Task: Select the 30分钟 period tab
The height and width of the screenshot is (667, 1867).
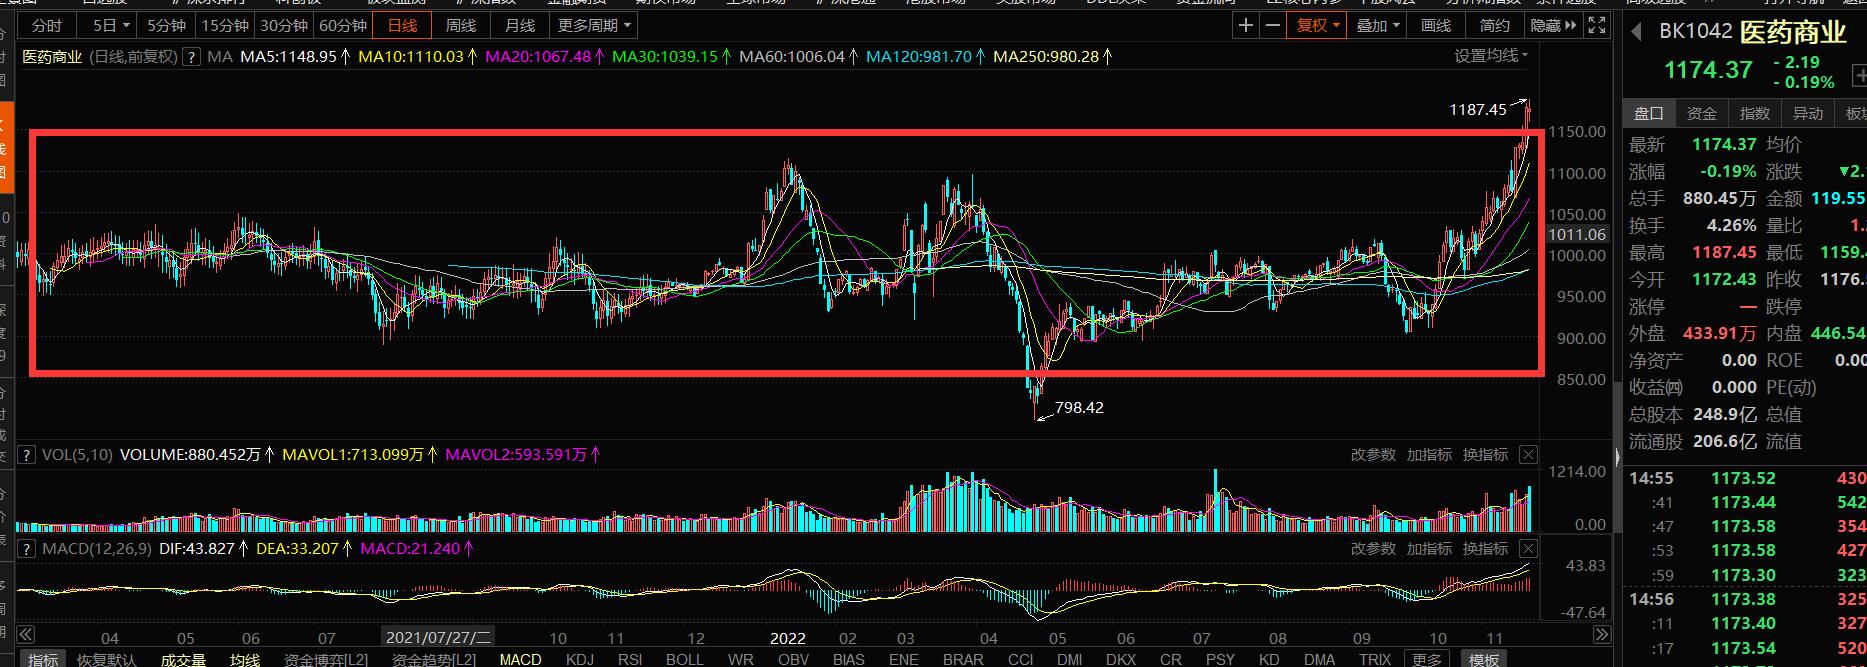Action: (x=283, y=26)
